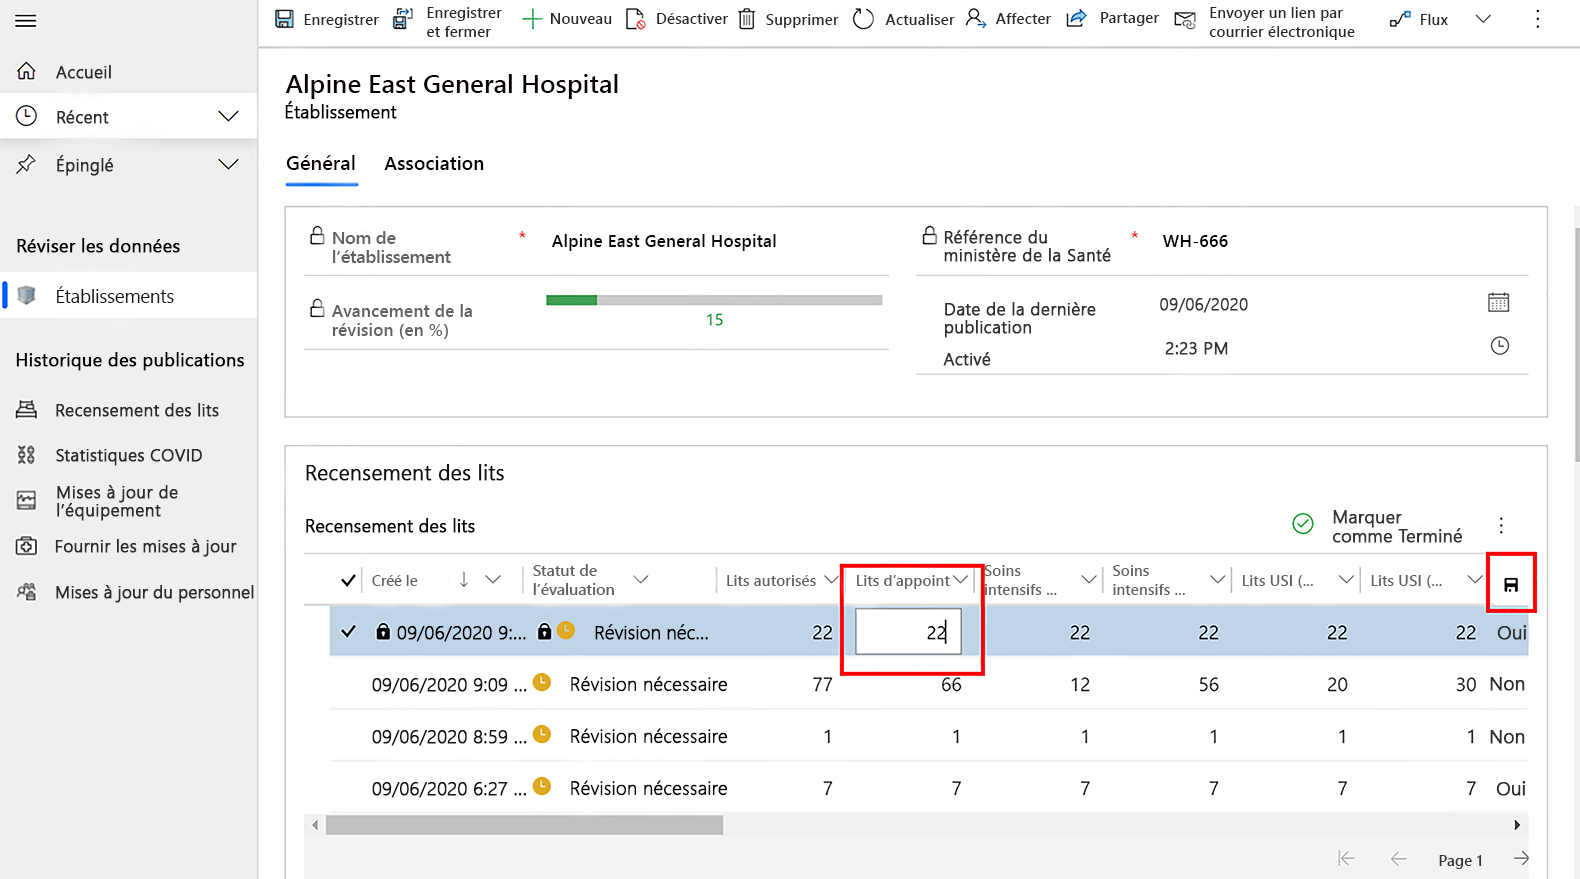Create a new record with Nouveau
The image size is (1580, 879).
click(566, 19)
